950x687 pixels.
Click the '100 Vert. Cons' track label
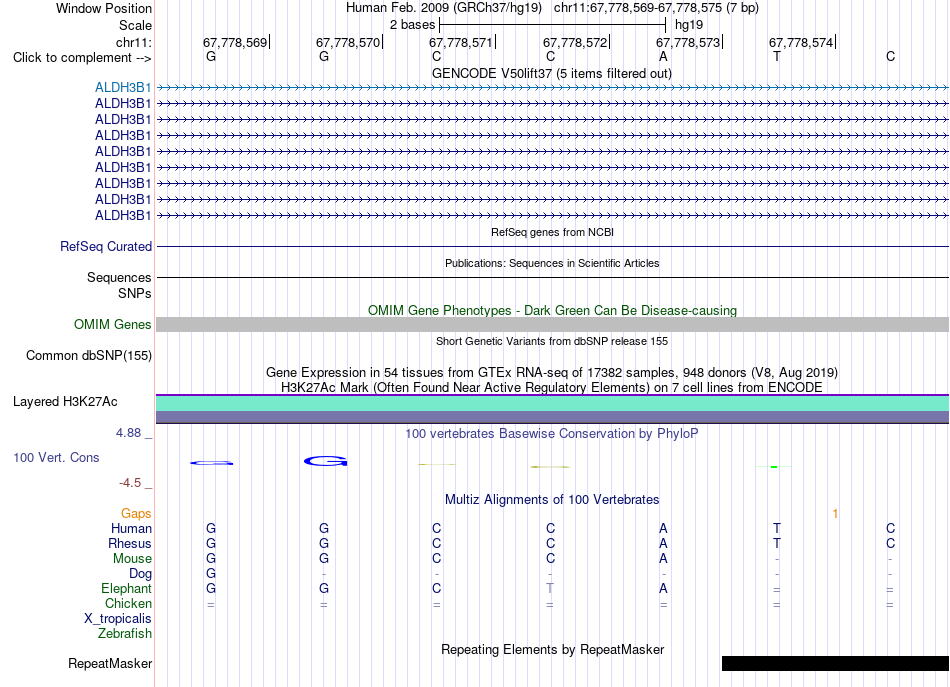tap(56, 457)
